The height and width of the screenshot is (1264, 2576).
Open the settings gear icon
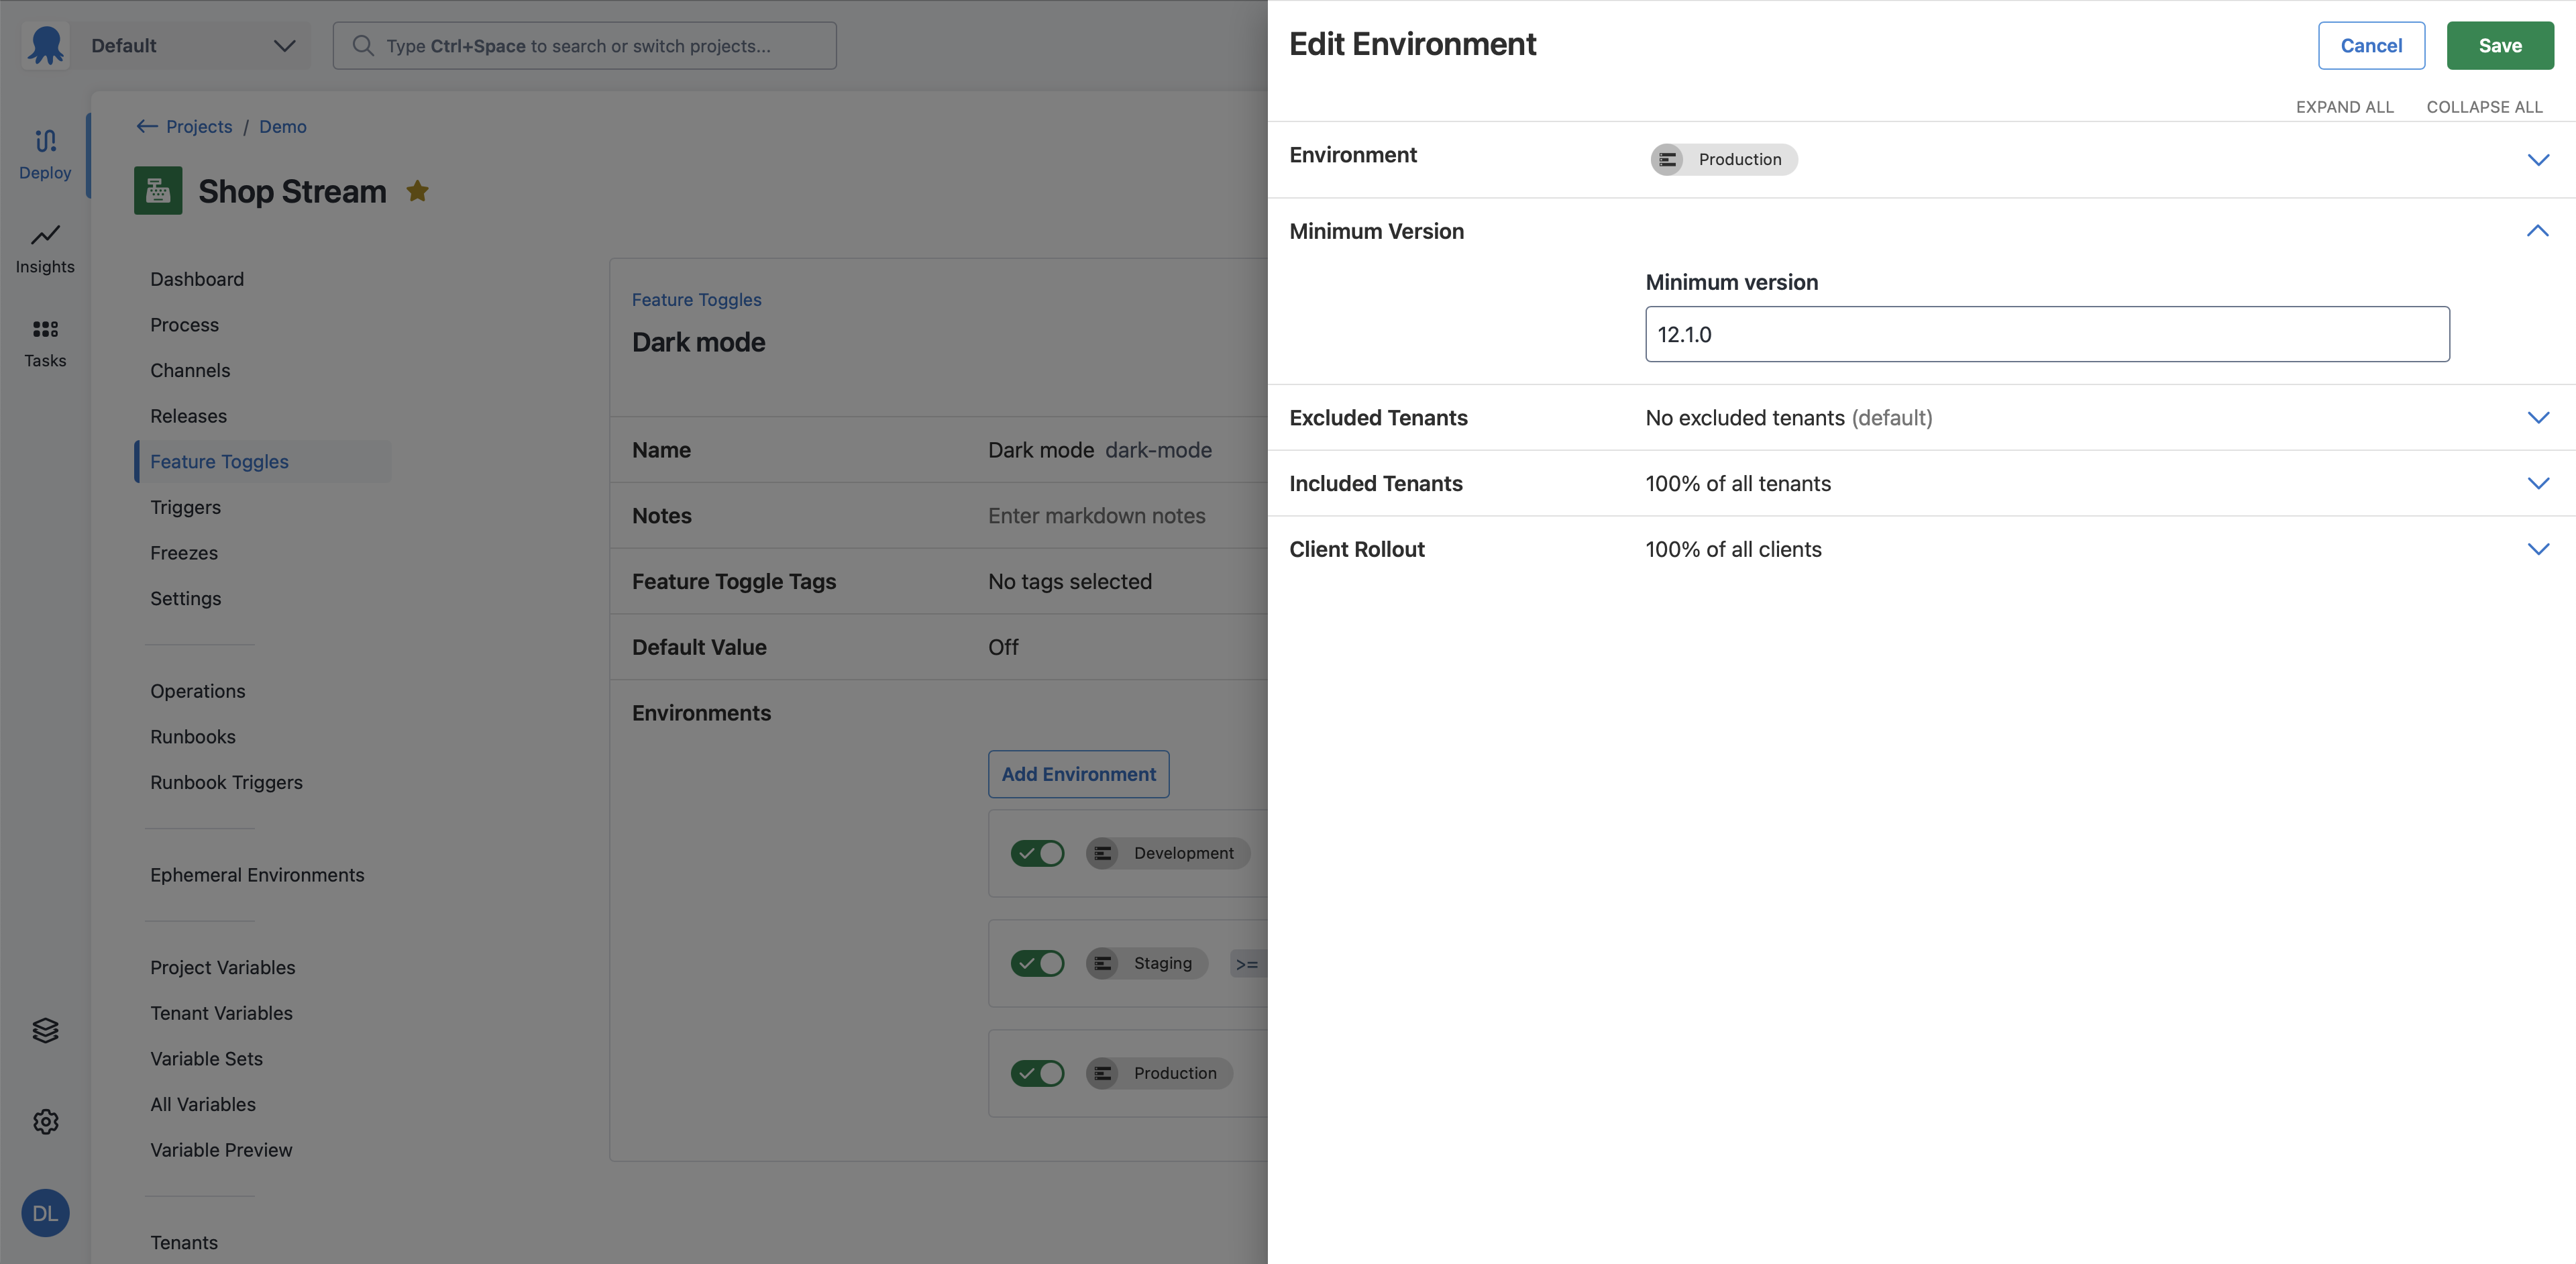(45, 1122)
